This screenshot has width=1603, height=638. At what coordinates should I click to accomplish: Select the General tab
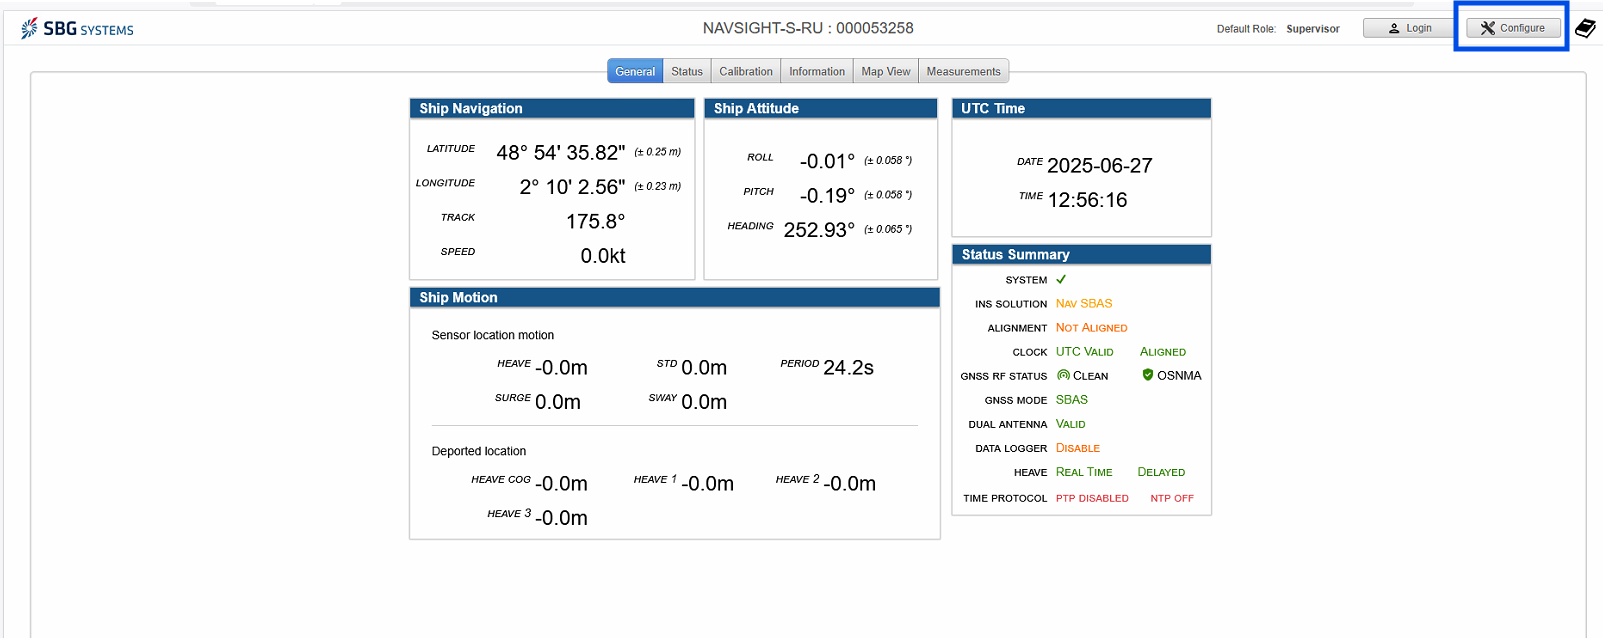pos(635,72)
